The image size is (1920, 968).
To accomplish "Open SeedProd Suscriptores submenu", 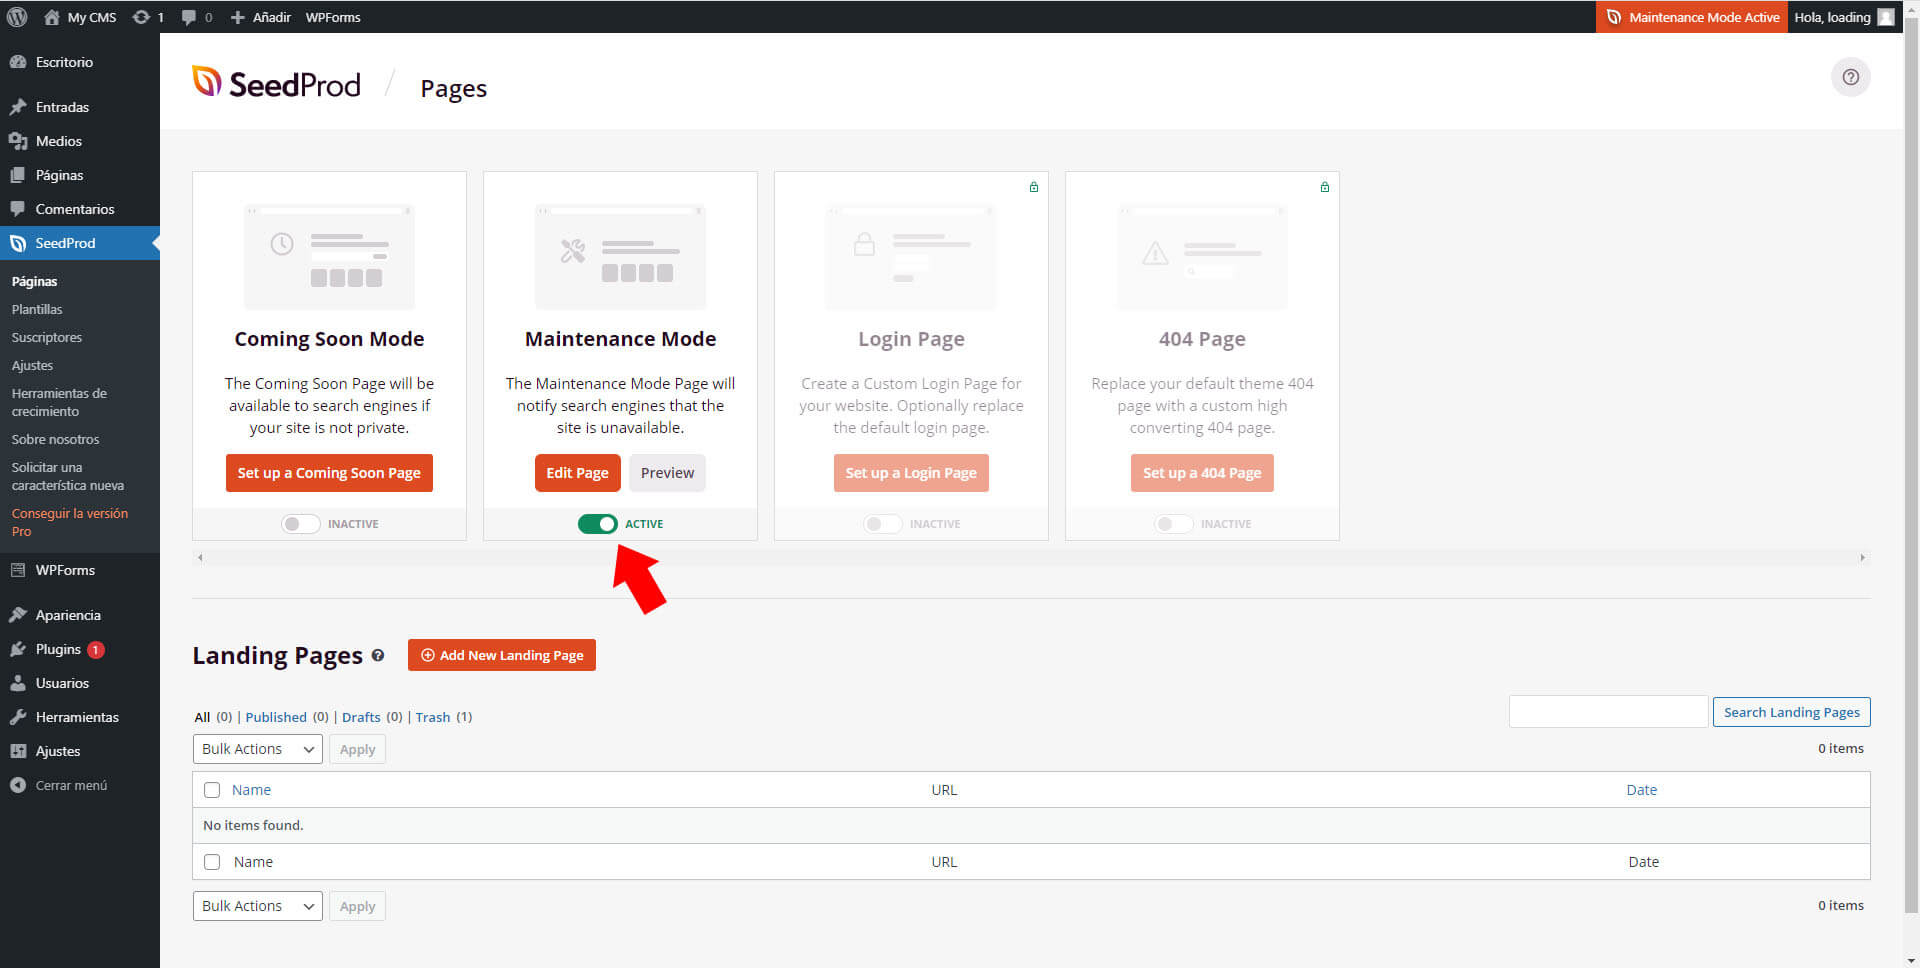I will pos(47,338).
